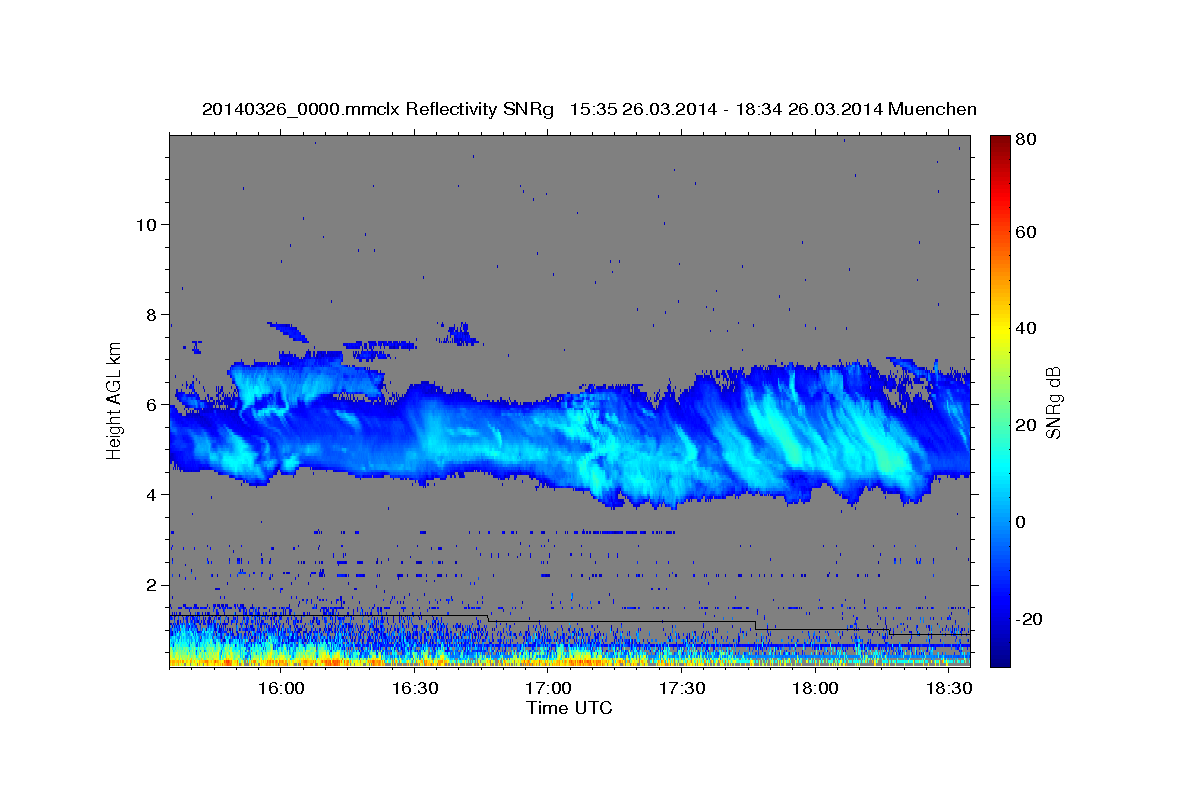
Task: Select the 17:30 time tick label
Action: (682, 689)
